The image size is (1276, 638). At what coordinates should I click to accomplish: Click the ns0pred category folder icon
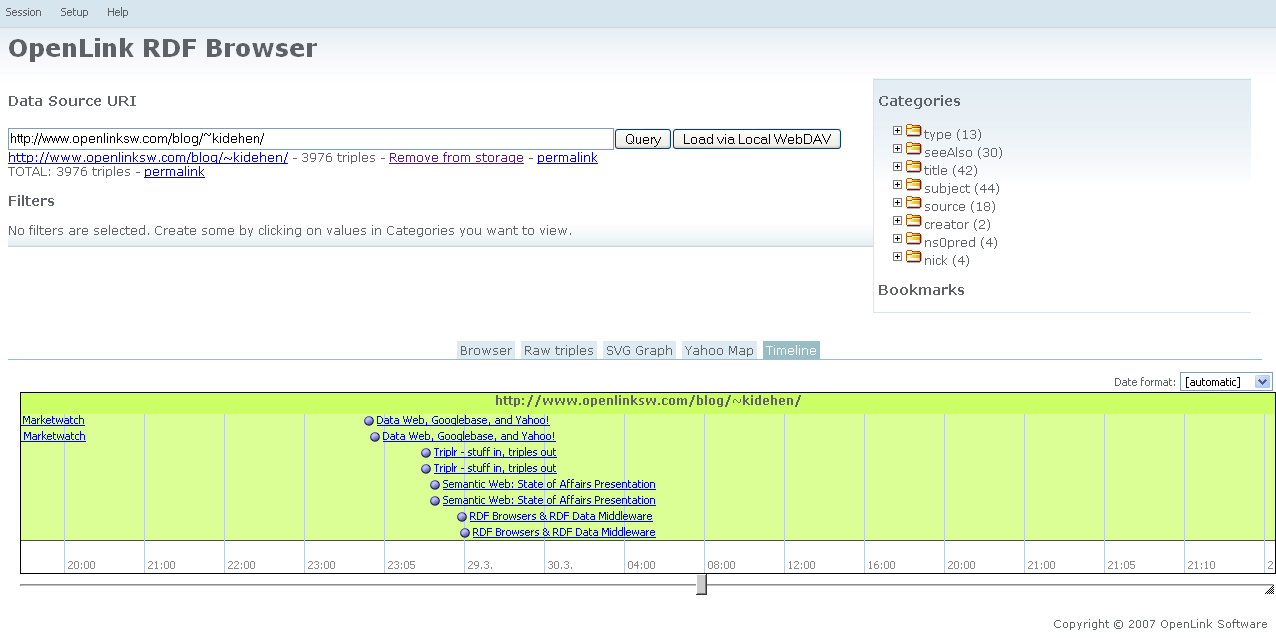click(x=913, y=239)
